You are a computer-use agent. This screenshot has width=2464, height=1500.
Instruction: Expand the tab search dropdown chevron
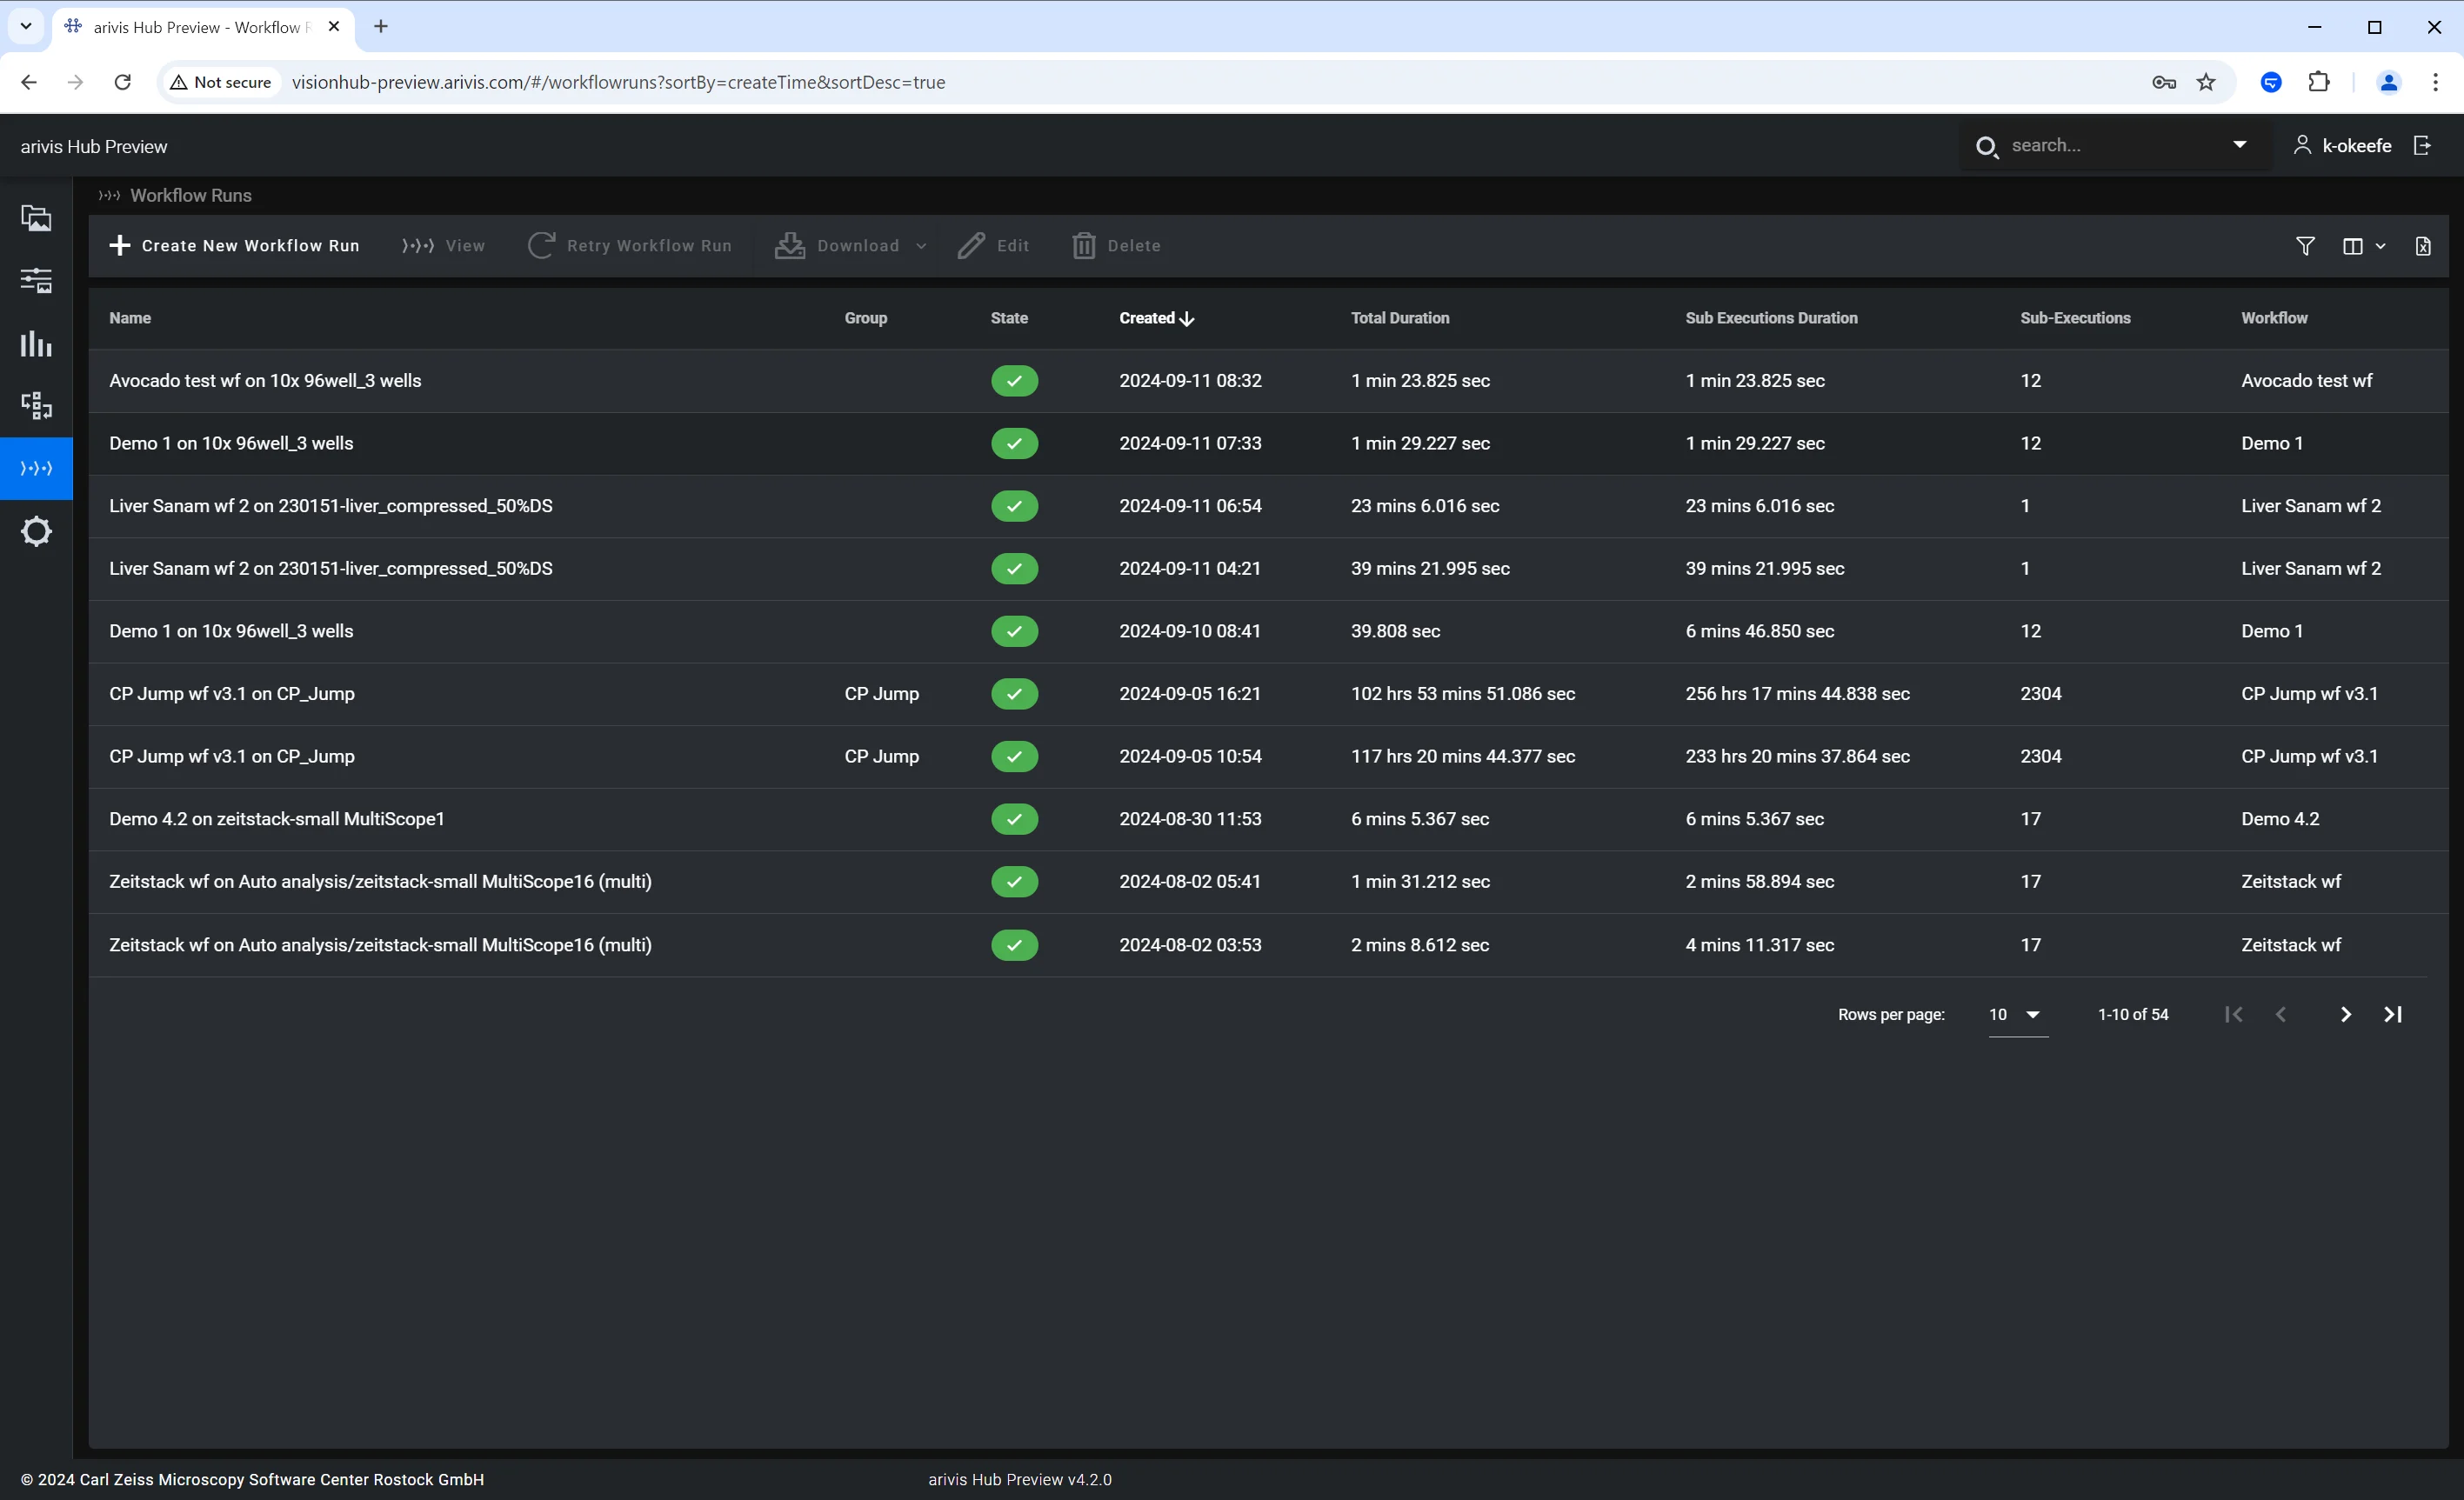click(26, 26)
